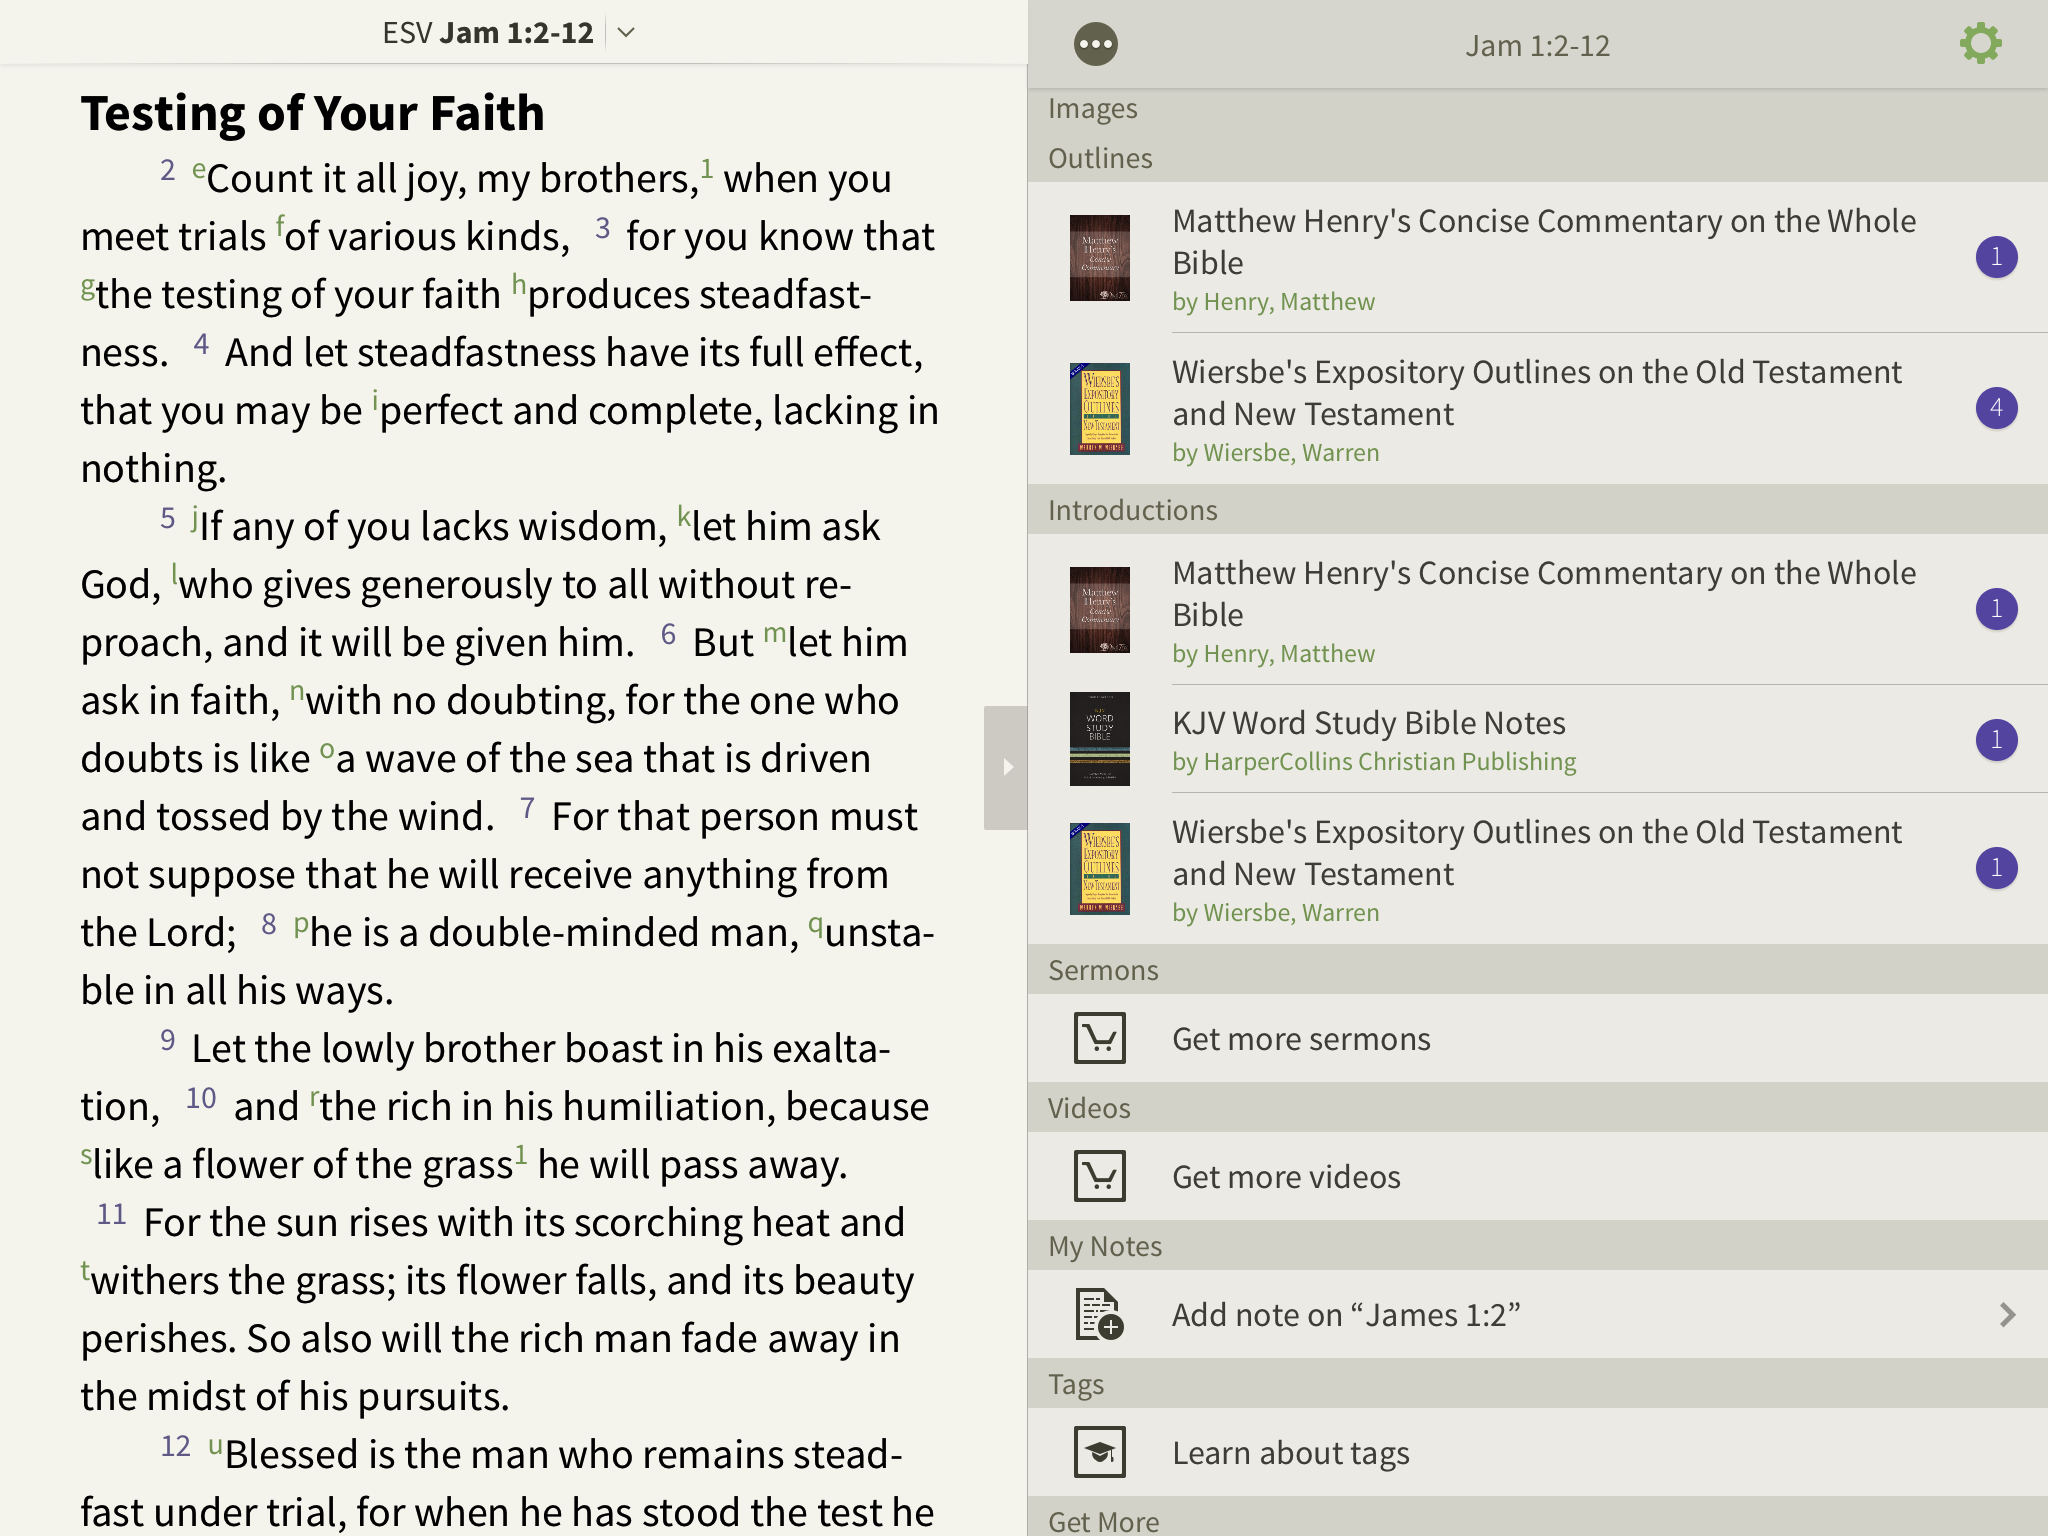The image size is (2048, 1536).
Task: Collapse the side panel with the arrow handle
Action: coord(1006,767)
